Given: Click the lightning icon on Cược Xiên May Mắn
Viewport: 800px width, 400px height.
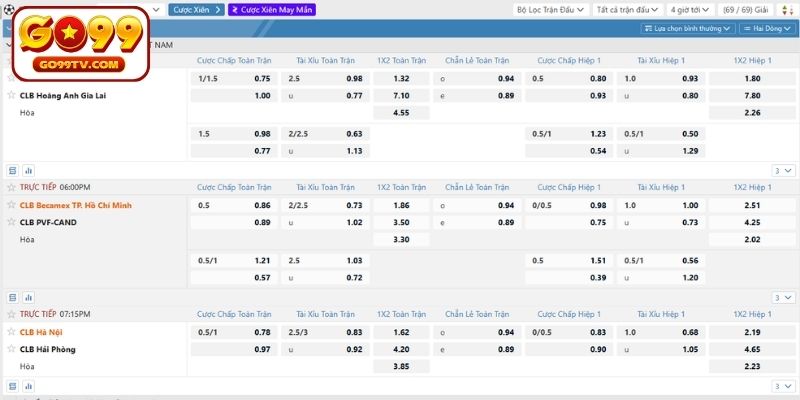Looking at the screenshot, I should tap(235, 10).
